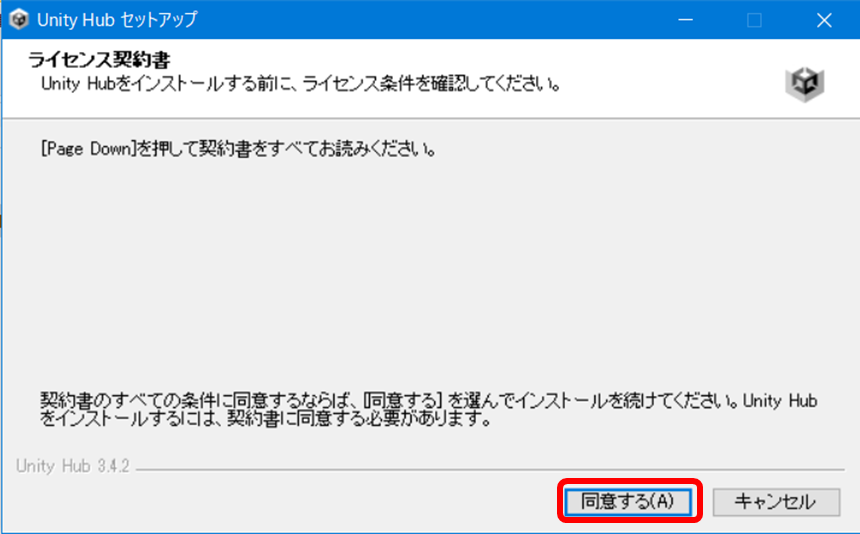
Task: Focus the empty license agreement text area
Action: pyautogui.click(x=430, y=270)
